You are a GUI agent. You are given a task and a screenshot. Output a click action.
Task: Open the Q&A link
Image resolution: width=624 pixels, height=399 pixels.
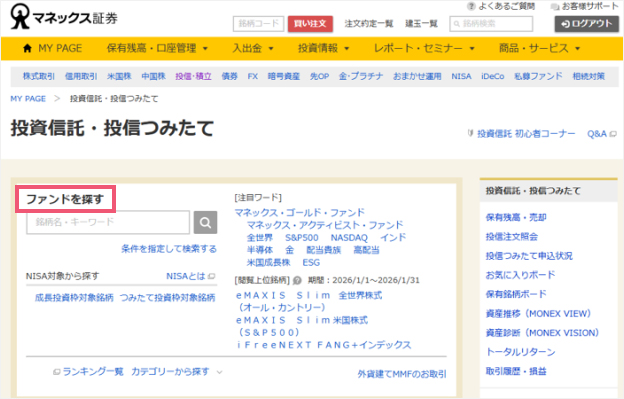pos(597,134)
